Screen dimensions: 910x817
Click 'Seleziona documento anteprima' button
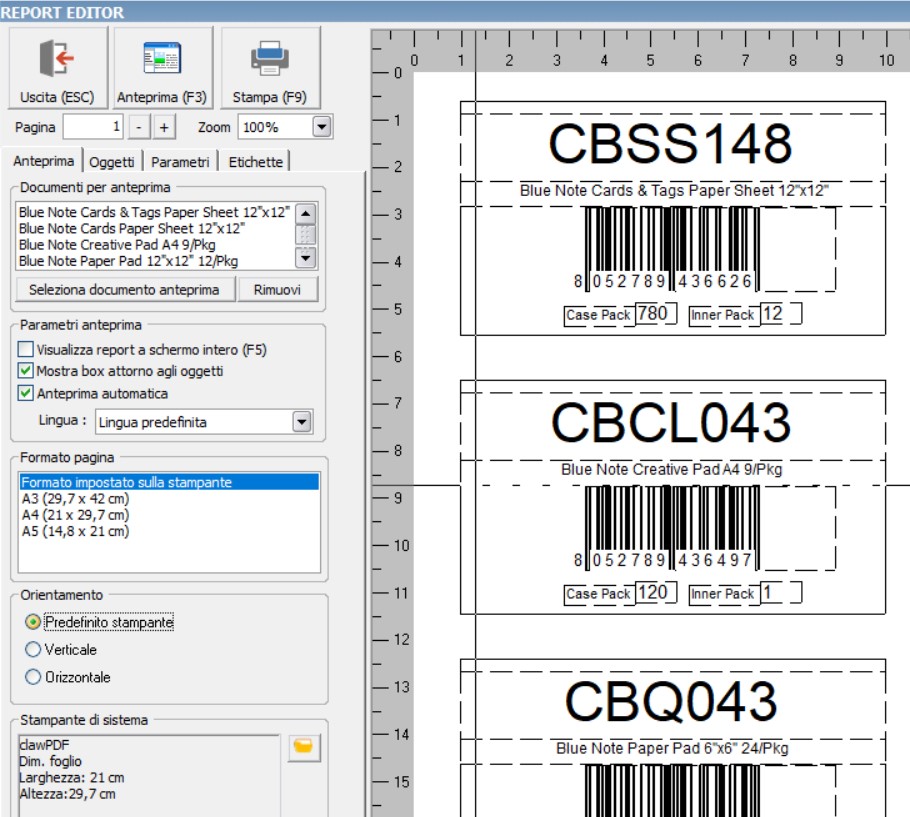(124, 290)
